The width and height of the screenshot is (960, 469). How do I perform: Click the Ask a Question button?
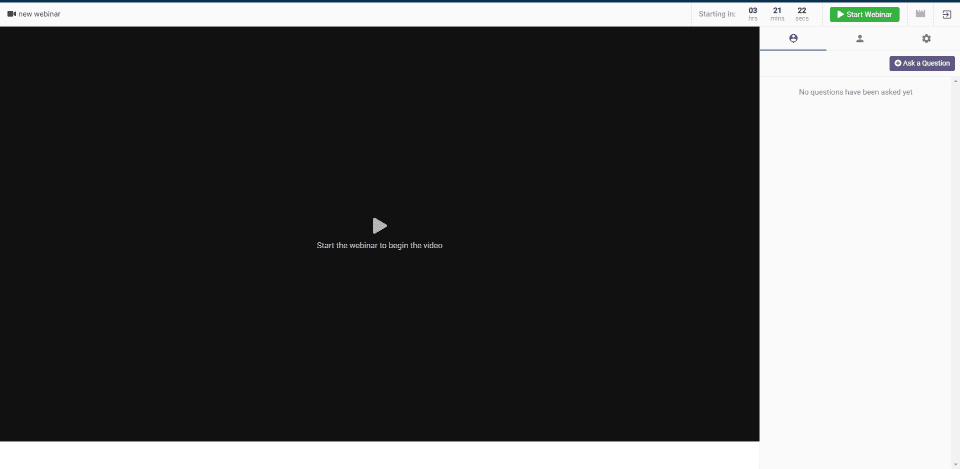pyautogui.click(x=922, y=63)
